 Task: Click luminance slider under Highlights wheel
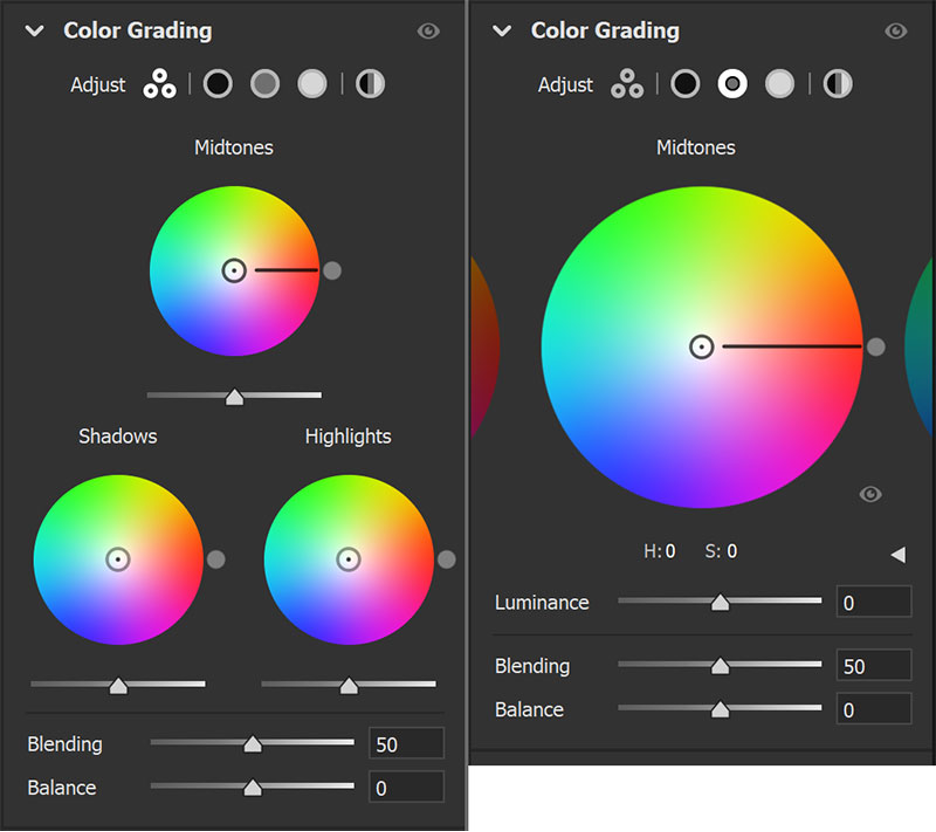click(349, 685)
